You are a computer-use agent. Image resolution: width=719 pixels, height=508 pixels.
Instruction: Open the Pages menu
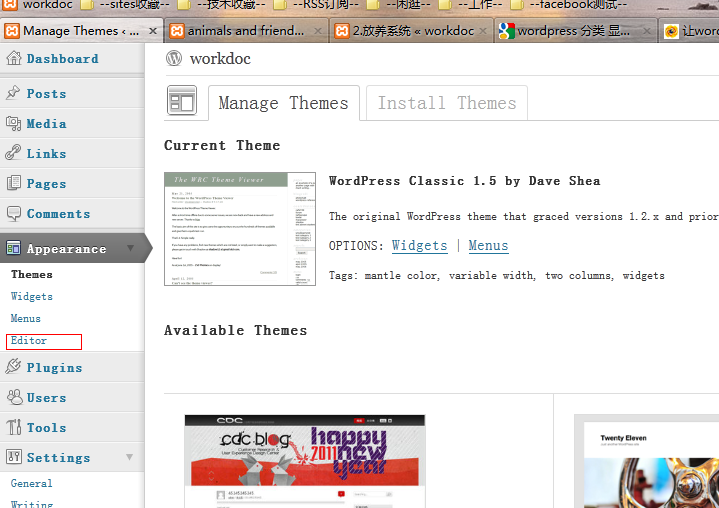[46, 184]
